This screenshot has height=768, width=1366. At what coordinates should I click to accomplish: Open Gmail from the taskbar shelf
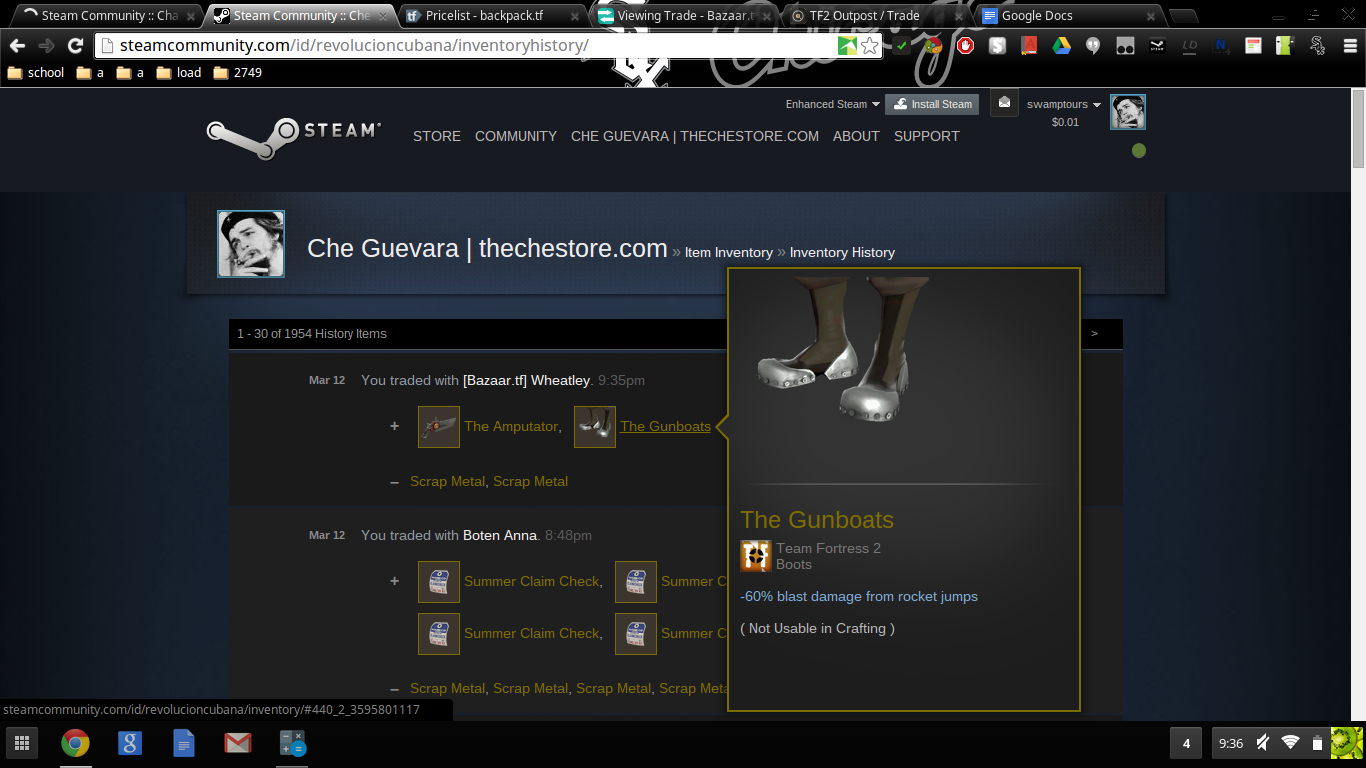(x=237, y=743)
